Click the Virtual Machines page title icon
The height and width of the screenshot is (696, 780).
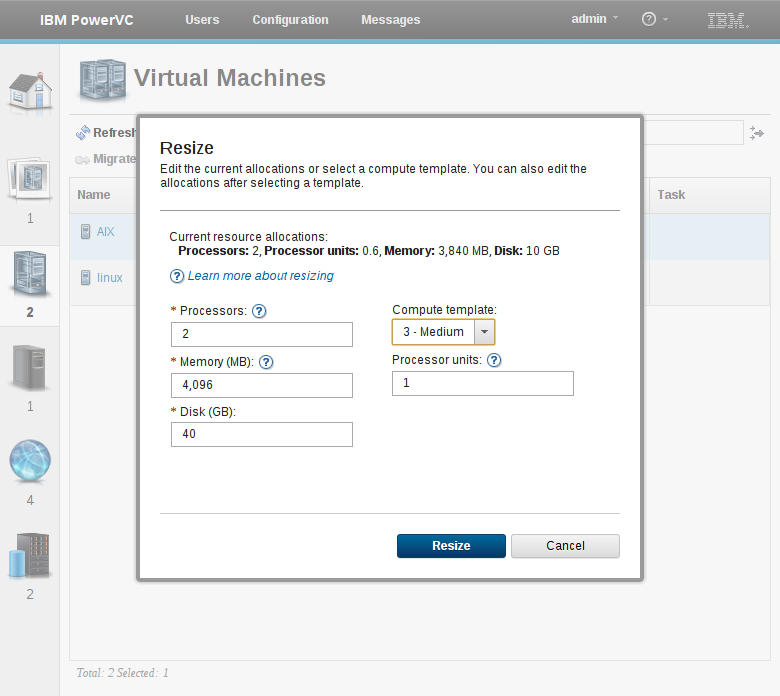tap(102, 80)
